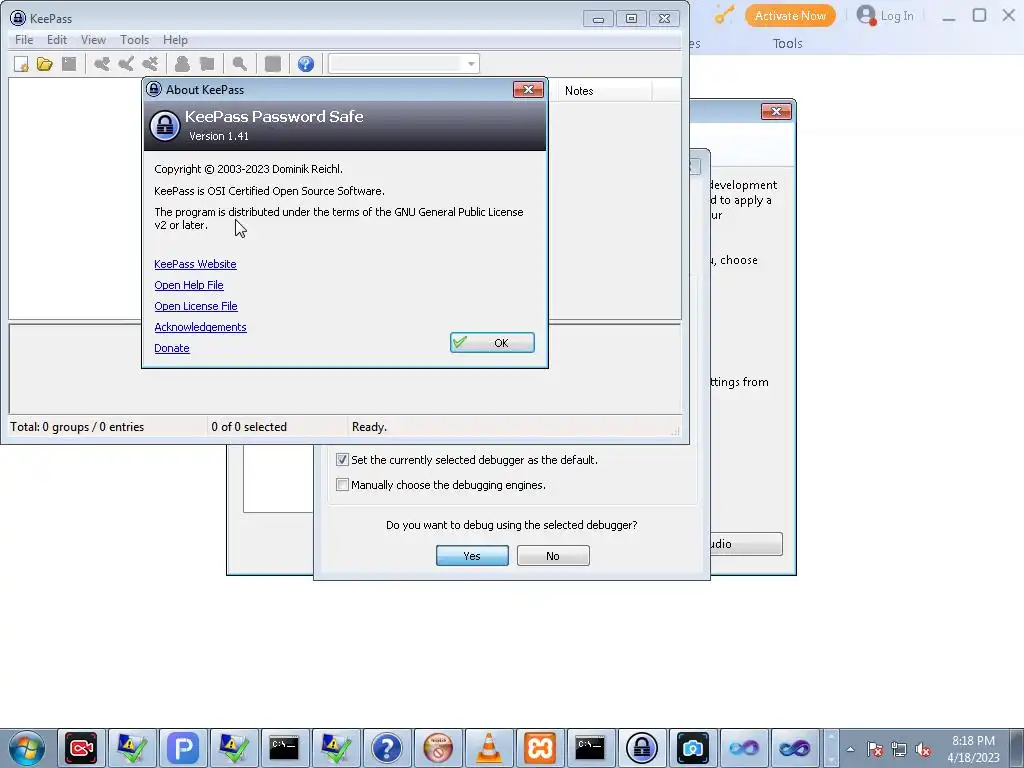Open the Tools menu in KeePass
This screenshot has height=768, width=1024.
click(135, 40)
